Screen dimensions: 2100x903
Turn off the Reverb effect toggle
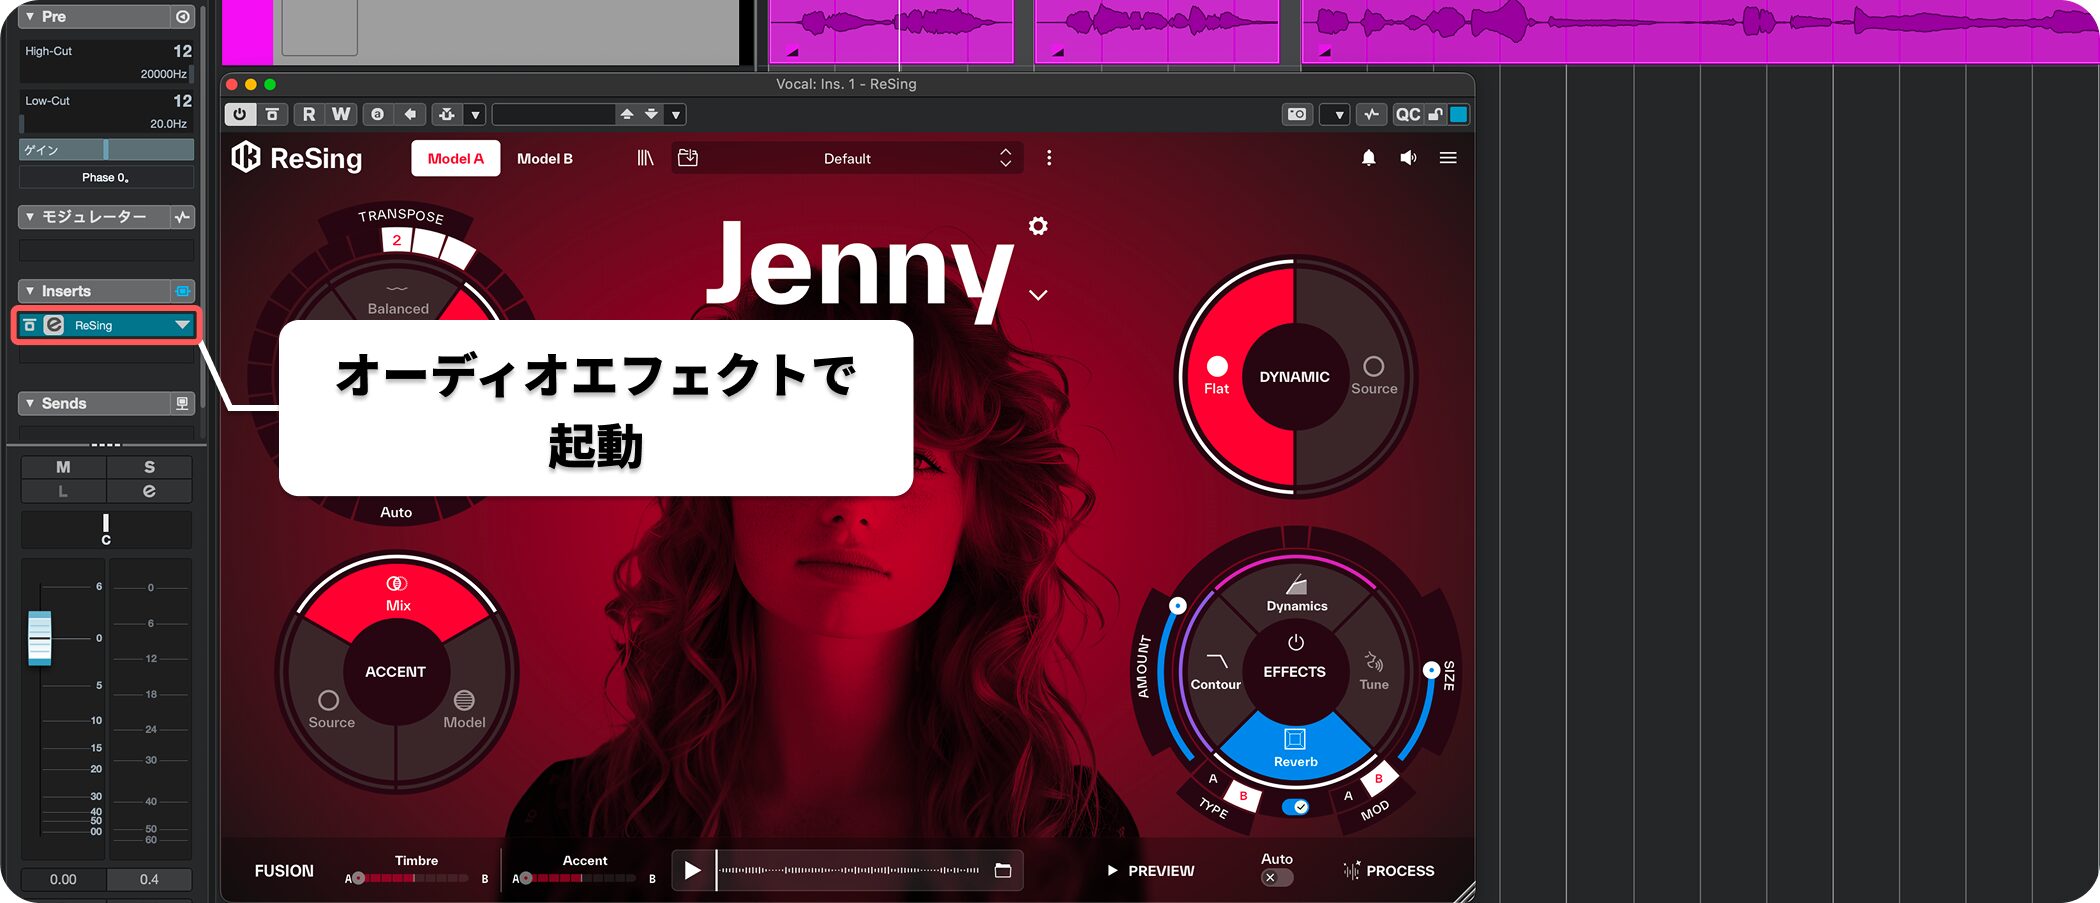pyautogui.click(x=1295, y=806)
